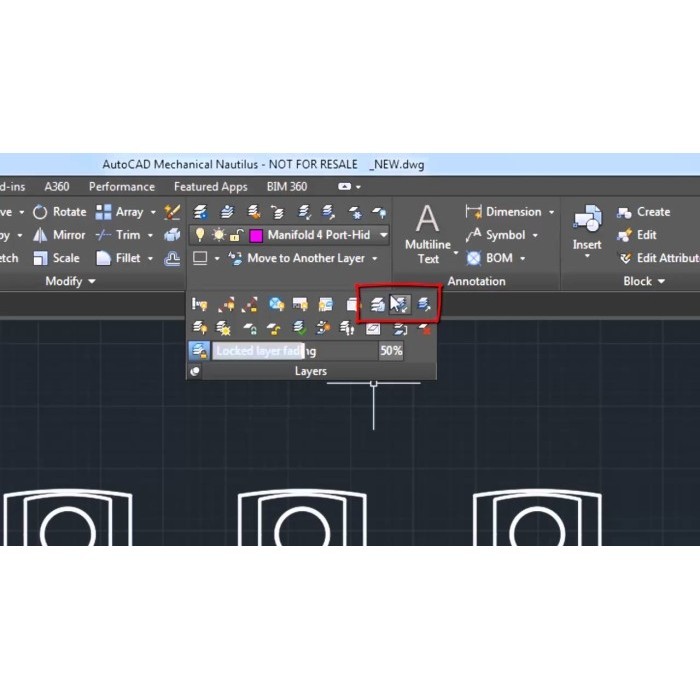Screen dimensions: 700x700
Task: Switch to the Featured Apps tab
Action: pos(211,187)
